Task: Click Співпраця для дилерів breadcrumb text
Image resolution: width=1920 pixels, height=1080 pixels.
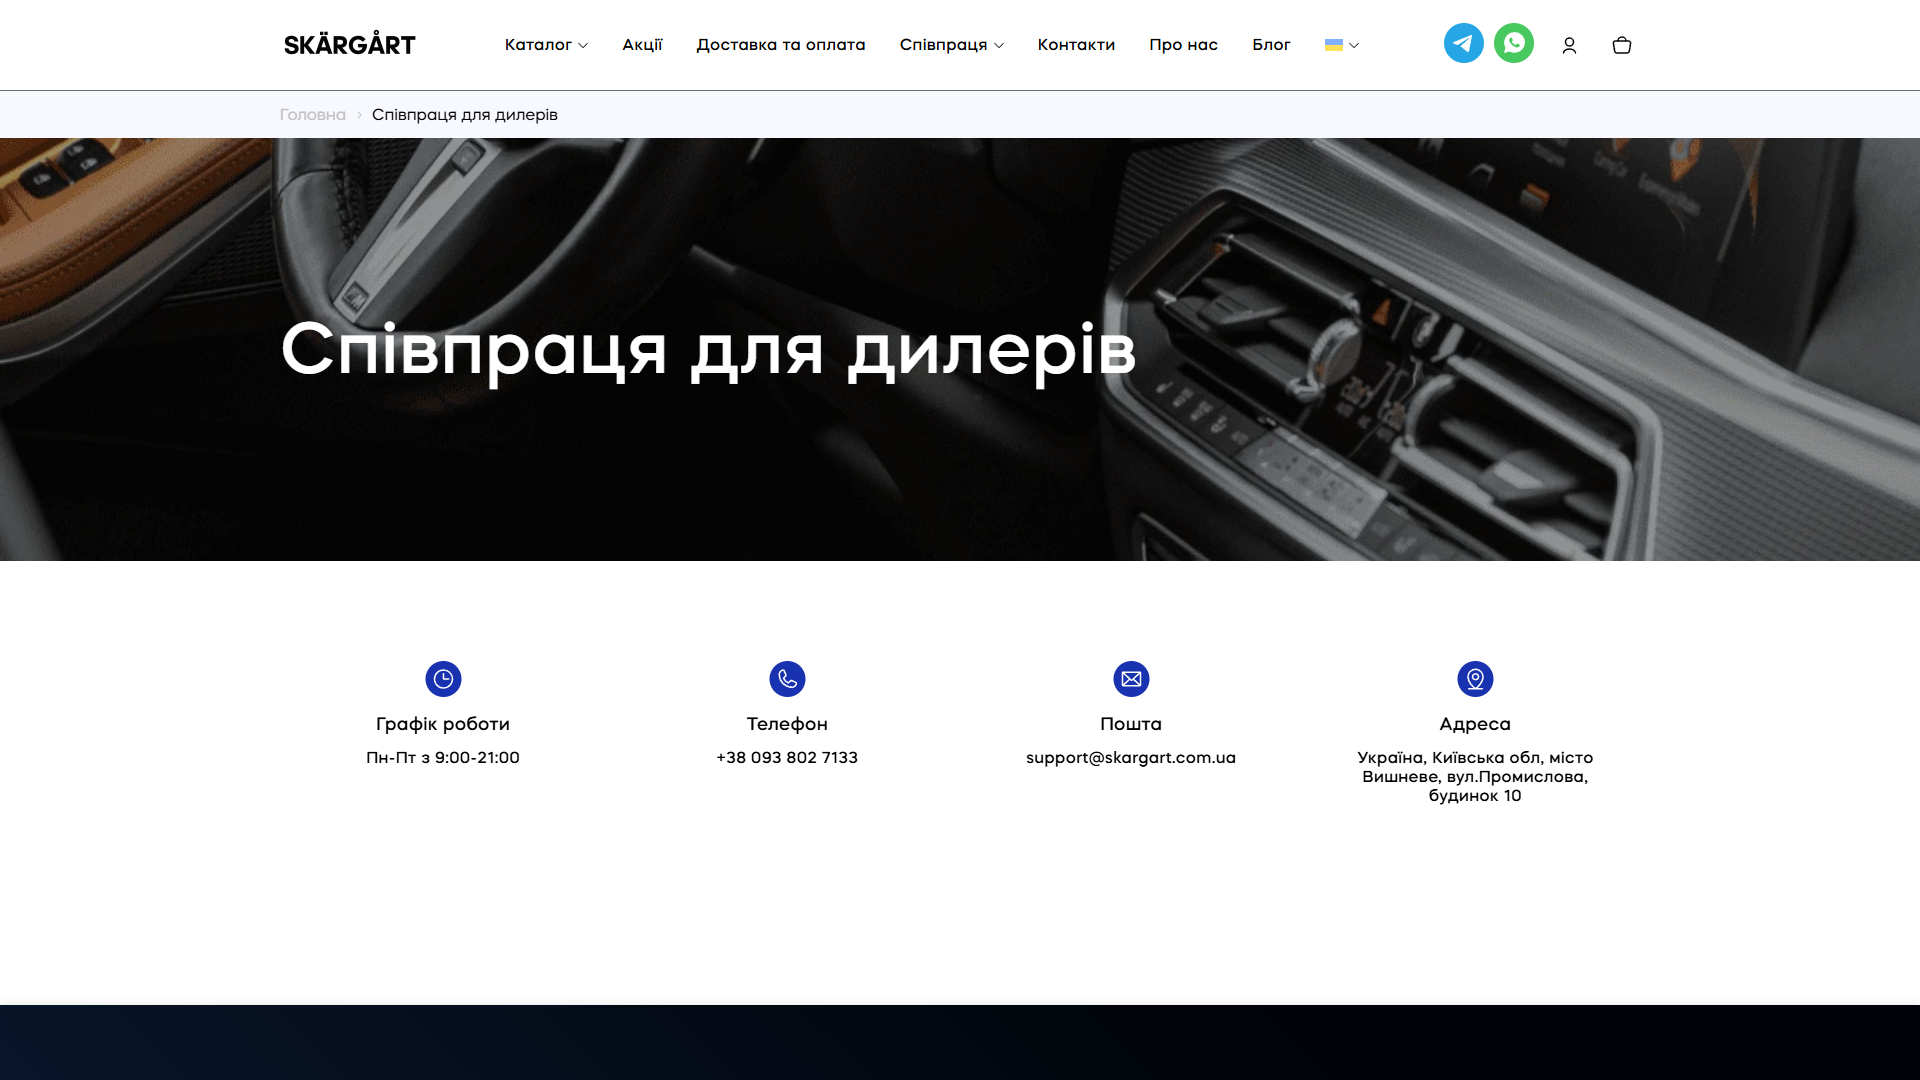Action: pyautogui.click(x=465, y=115)
